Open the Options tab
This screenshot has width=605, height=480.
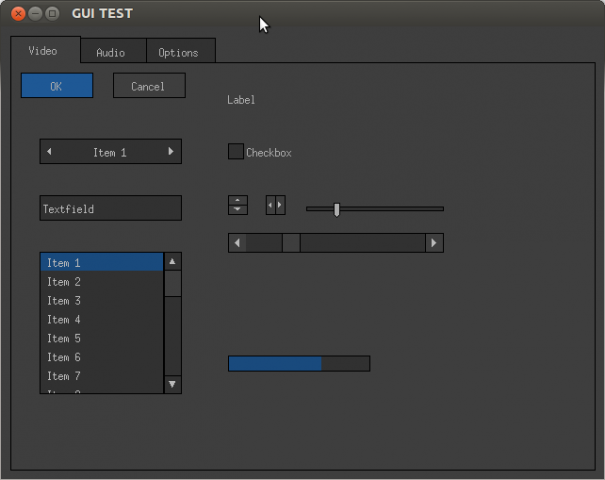tap(179, 52)
